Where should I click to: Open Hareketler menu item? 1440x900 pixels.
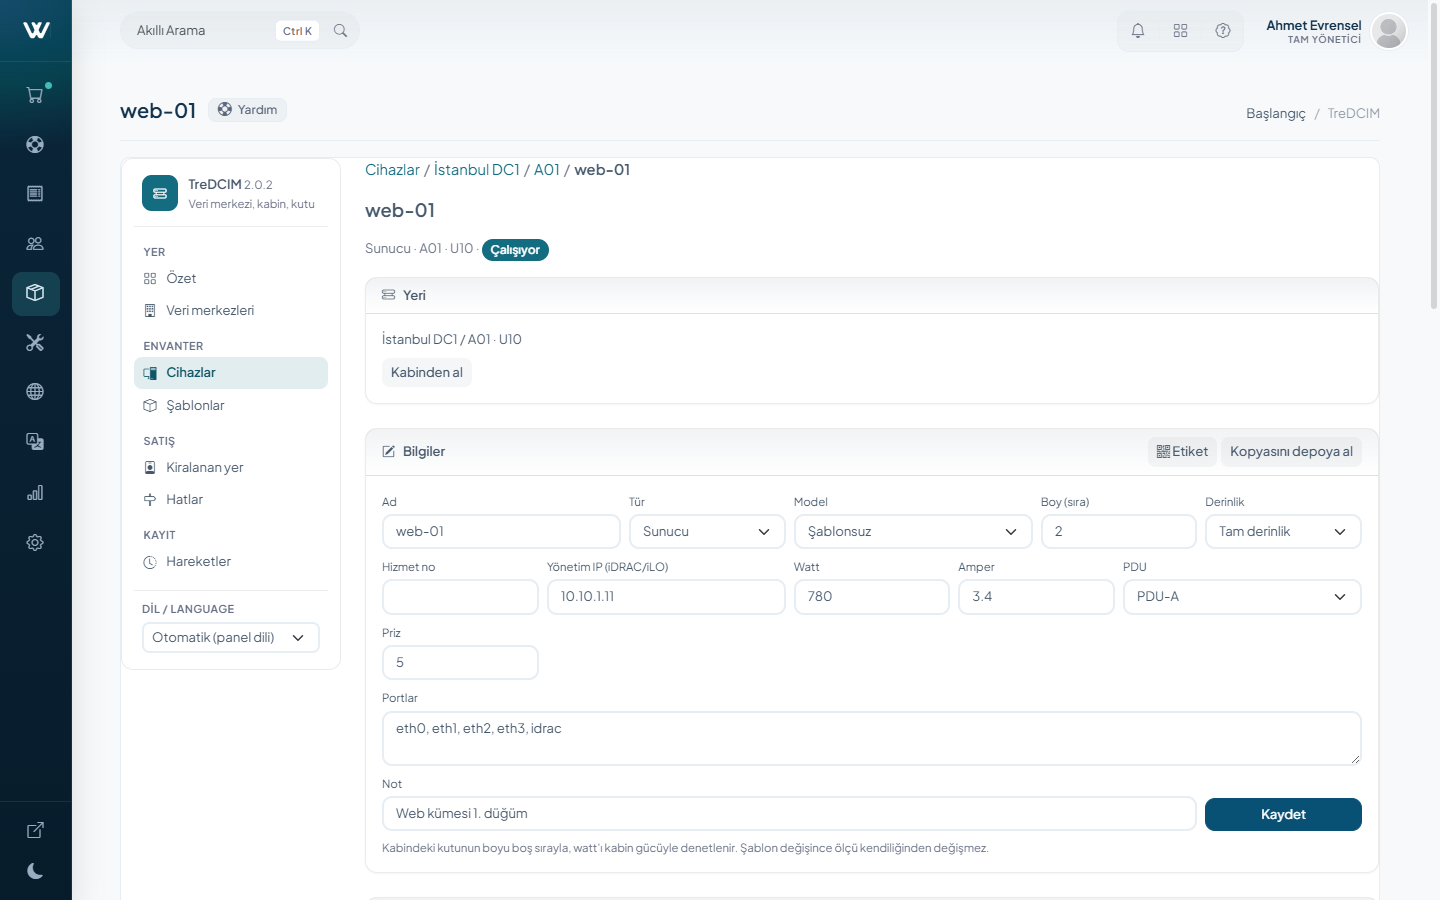pyautogui.click(x=231, y=562)
